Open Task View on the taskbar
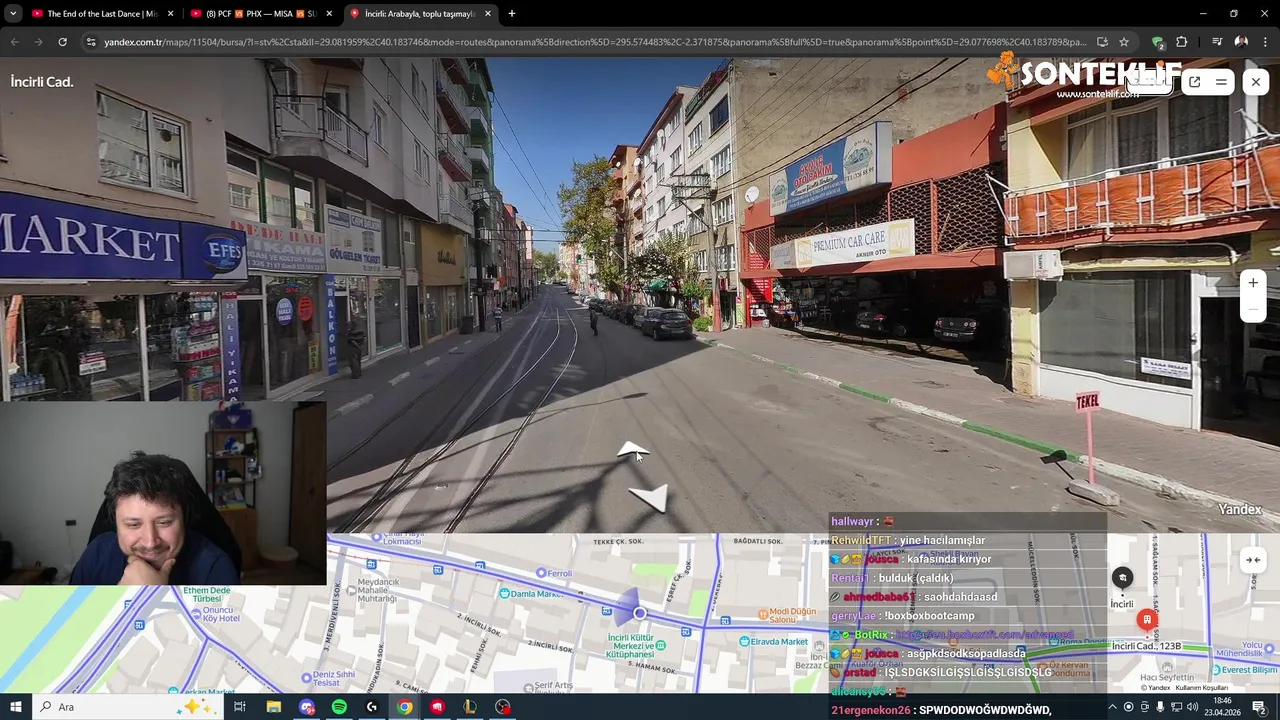The image size is (1280, 720). coord(240,707)
